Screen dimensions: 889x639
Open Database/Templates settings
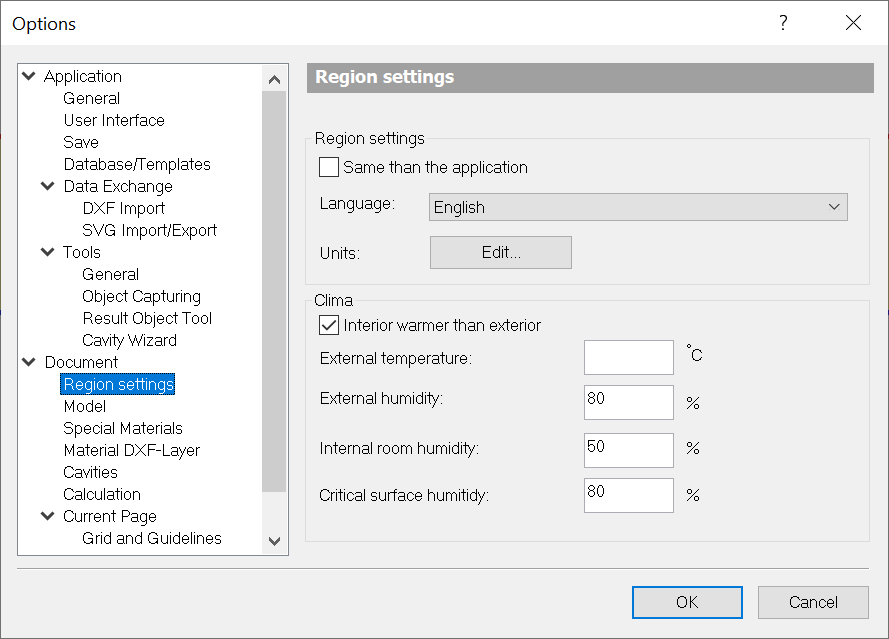[137, 164]
